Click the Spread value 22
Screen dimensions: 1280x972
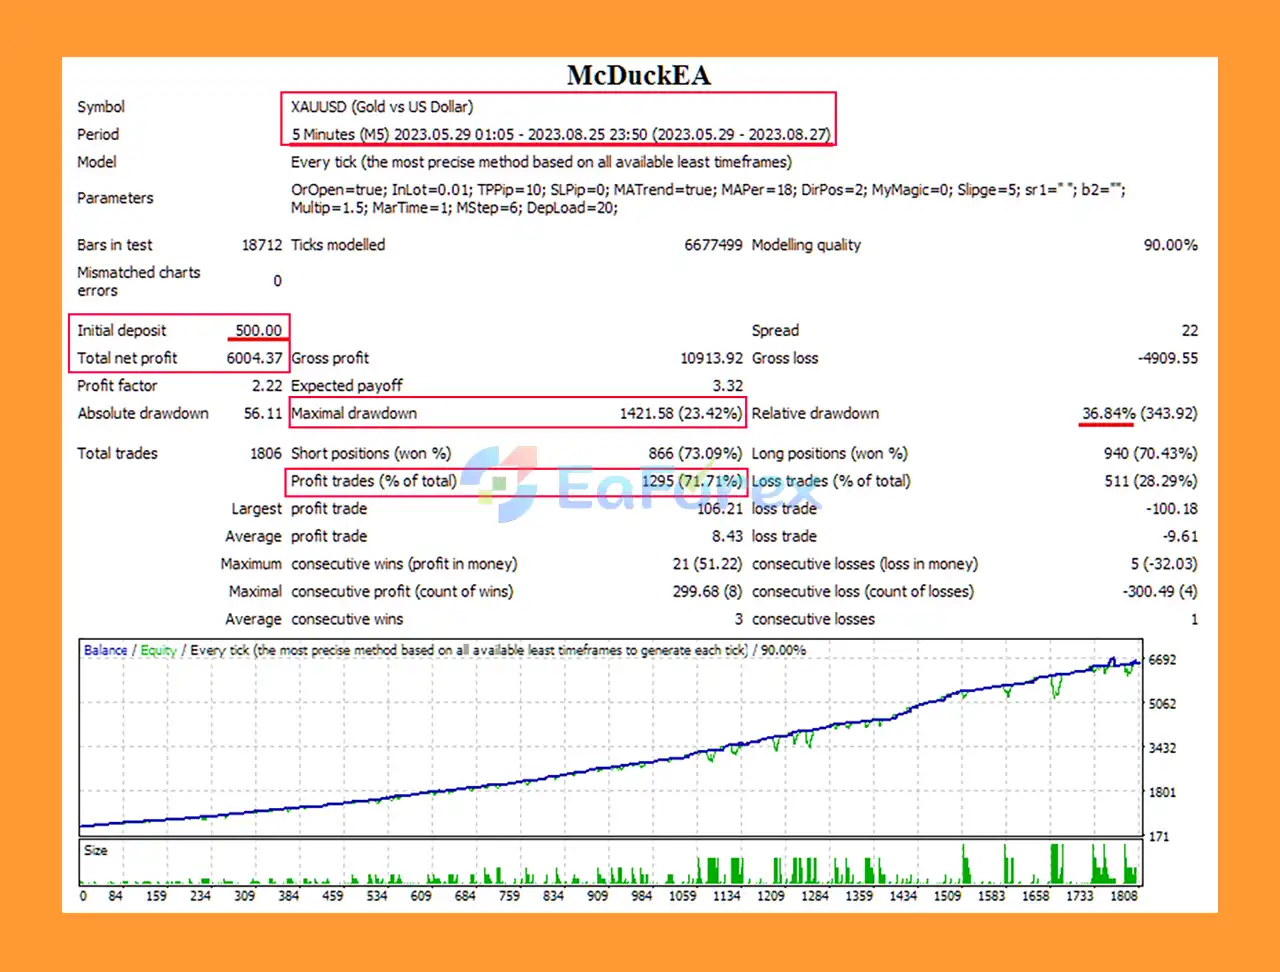(x=1189, y=331)
